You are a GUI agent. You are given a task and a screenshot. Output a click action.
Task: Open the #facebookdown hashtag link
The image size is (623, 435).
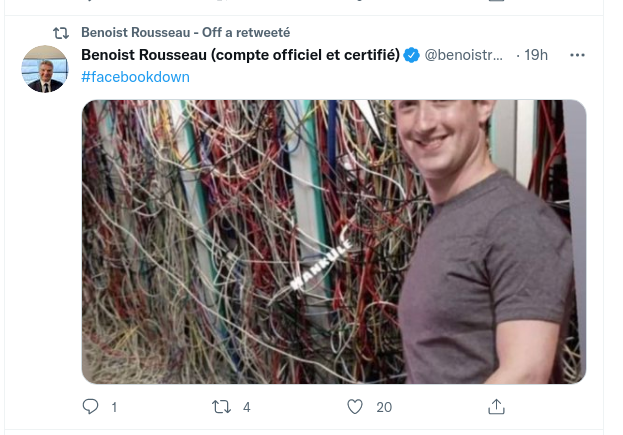tap(135, 77)
